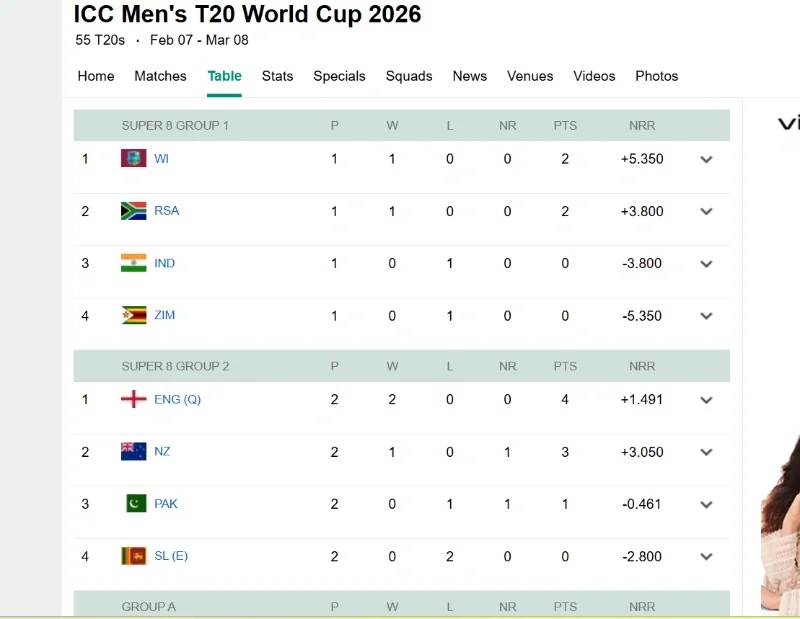
Task: Switch to the Matches tab
Action: tap(160, 76)
